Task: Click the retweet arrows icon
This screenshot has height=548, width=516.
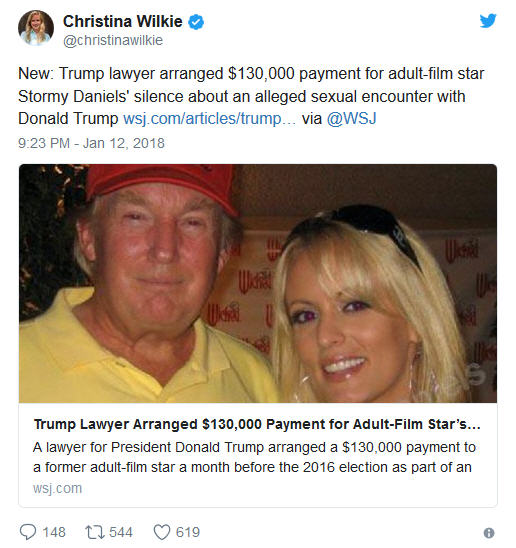Action: pyautogui.click(x=95, y=532)
